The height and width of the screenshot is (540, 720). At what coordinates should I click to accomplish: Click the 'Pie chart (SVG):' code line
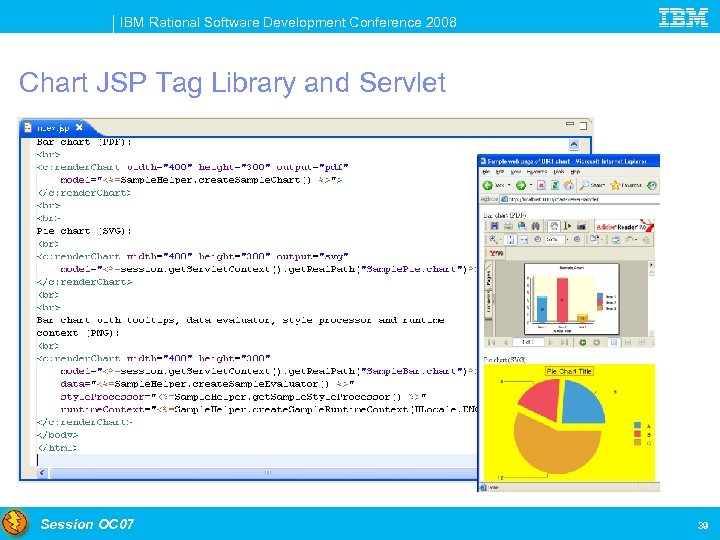pos(84,231)
